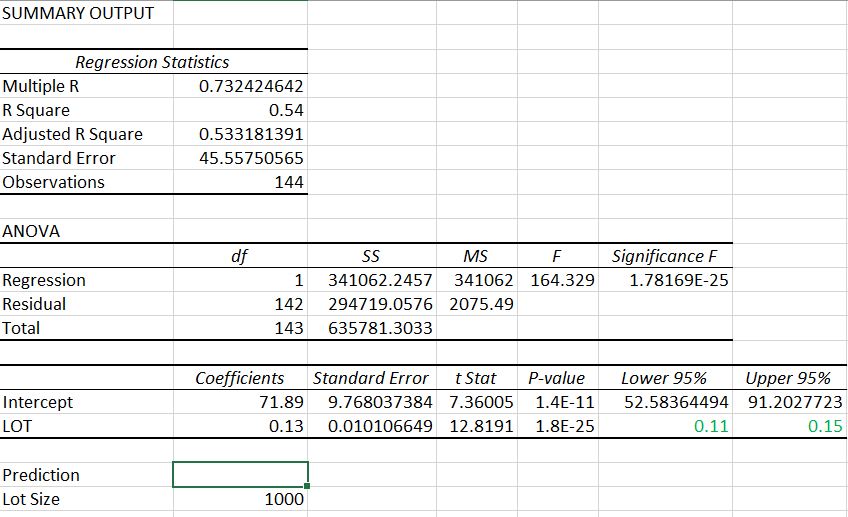Select Residual MS value 2075.49
Image resolution: width=848 pixels, height=517 pixels.
(481, 304)
